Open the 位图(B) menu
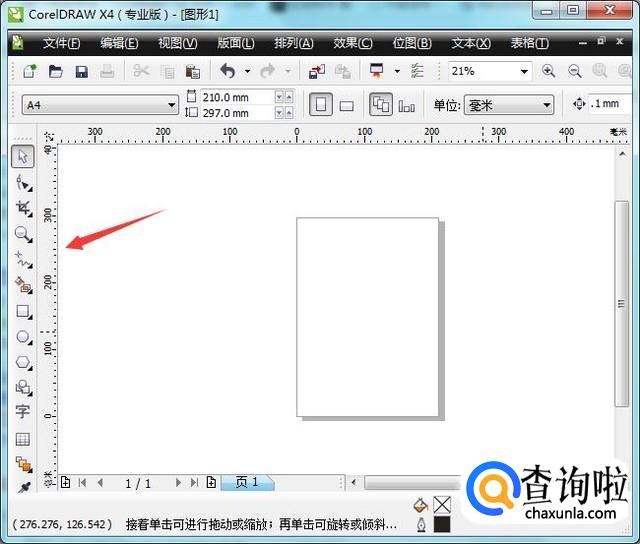640x544 pixels. tap(412, 43)
